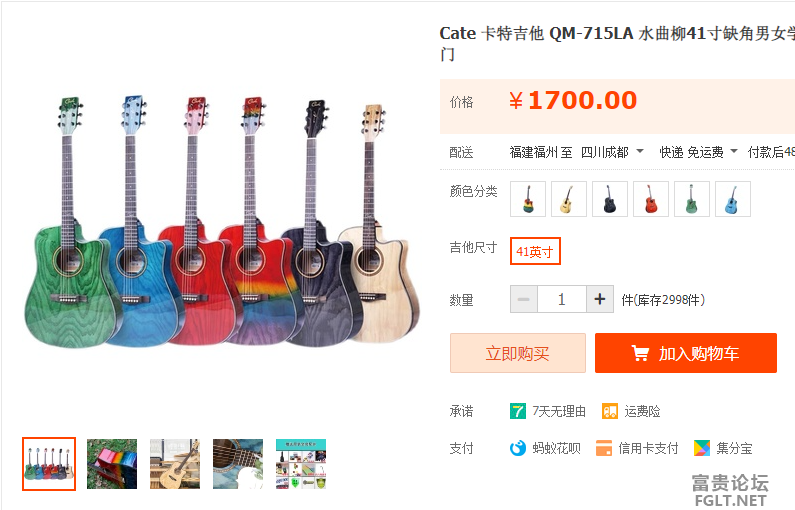The height and width of the screenshot is (510, 795).
Task: Increase quantity with the plus button
Action: tap(600, 299)
